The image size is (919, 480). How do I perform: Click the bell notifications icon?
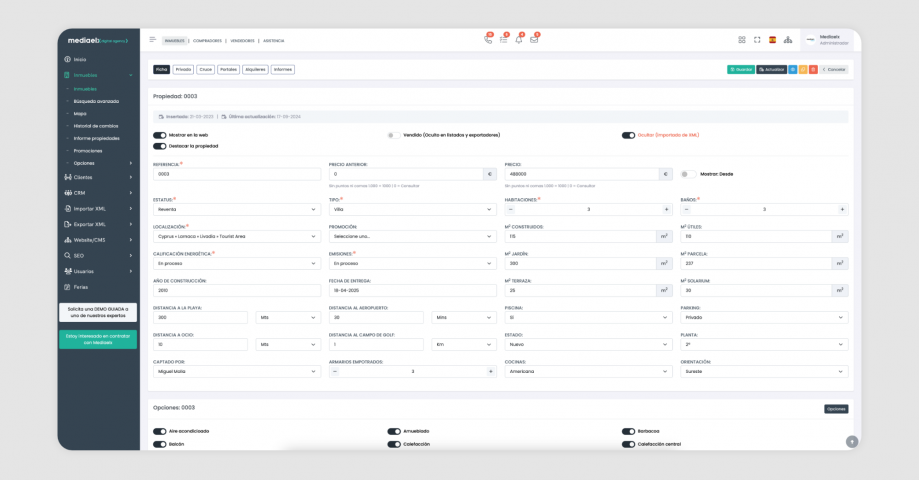click(518, 40)
